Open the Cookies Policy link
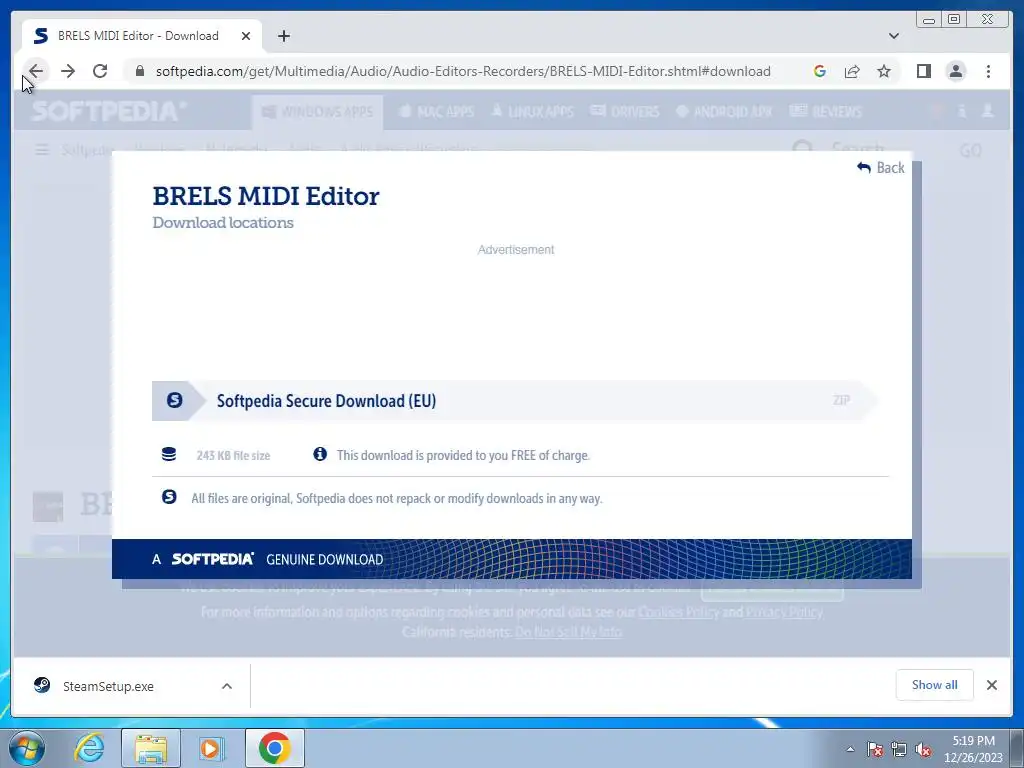 [679, 612]
